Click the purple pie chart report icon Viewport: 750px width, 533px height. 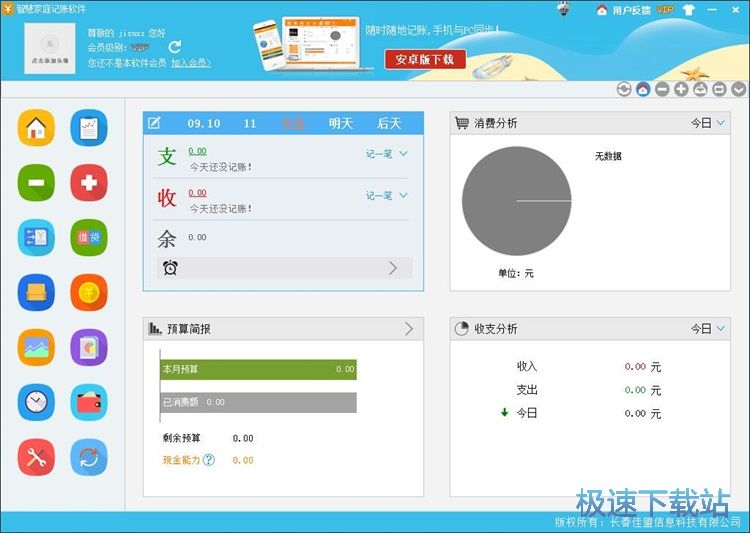point(89,347)
